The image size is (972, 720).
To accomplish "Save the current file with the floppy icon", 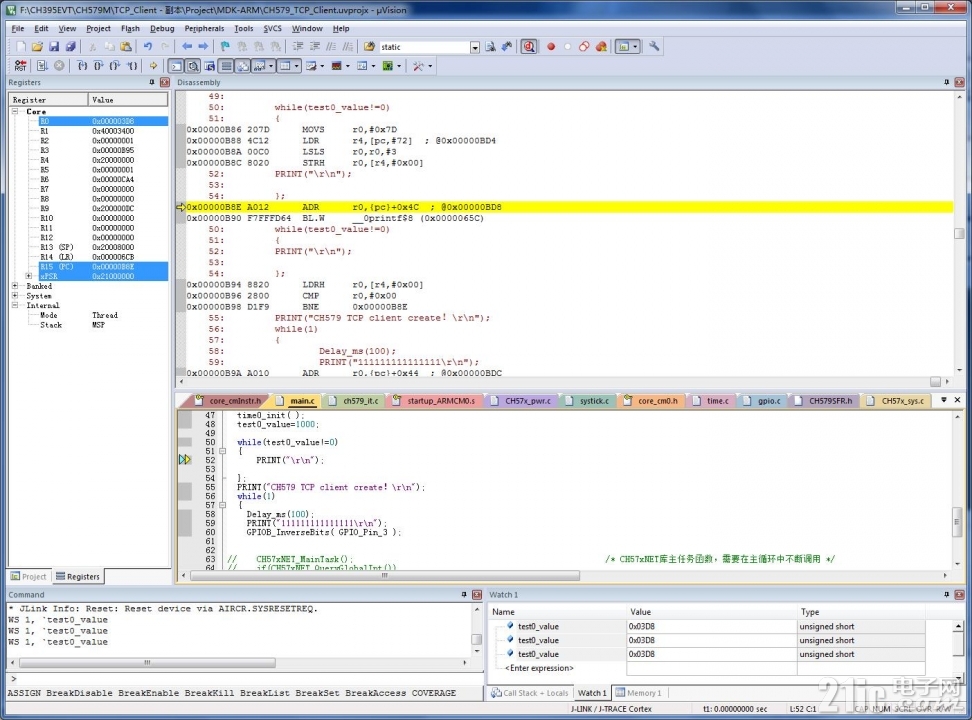I will (54, 47).
